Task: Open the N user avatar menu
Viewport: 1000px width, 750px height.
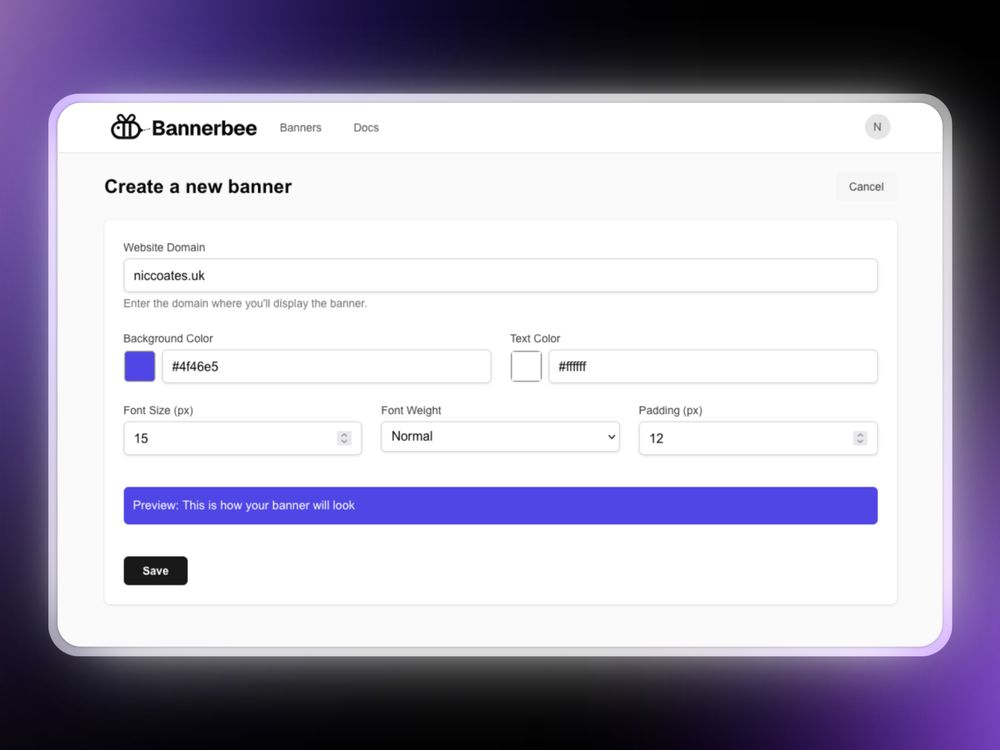Action: tap(877, 127)
